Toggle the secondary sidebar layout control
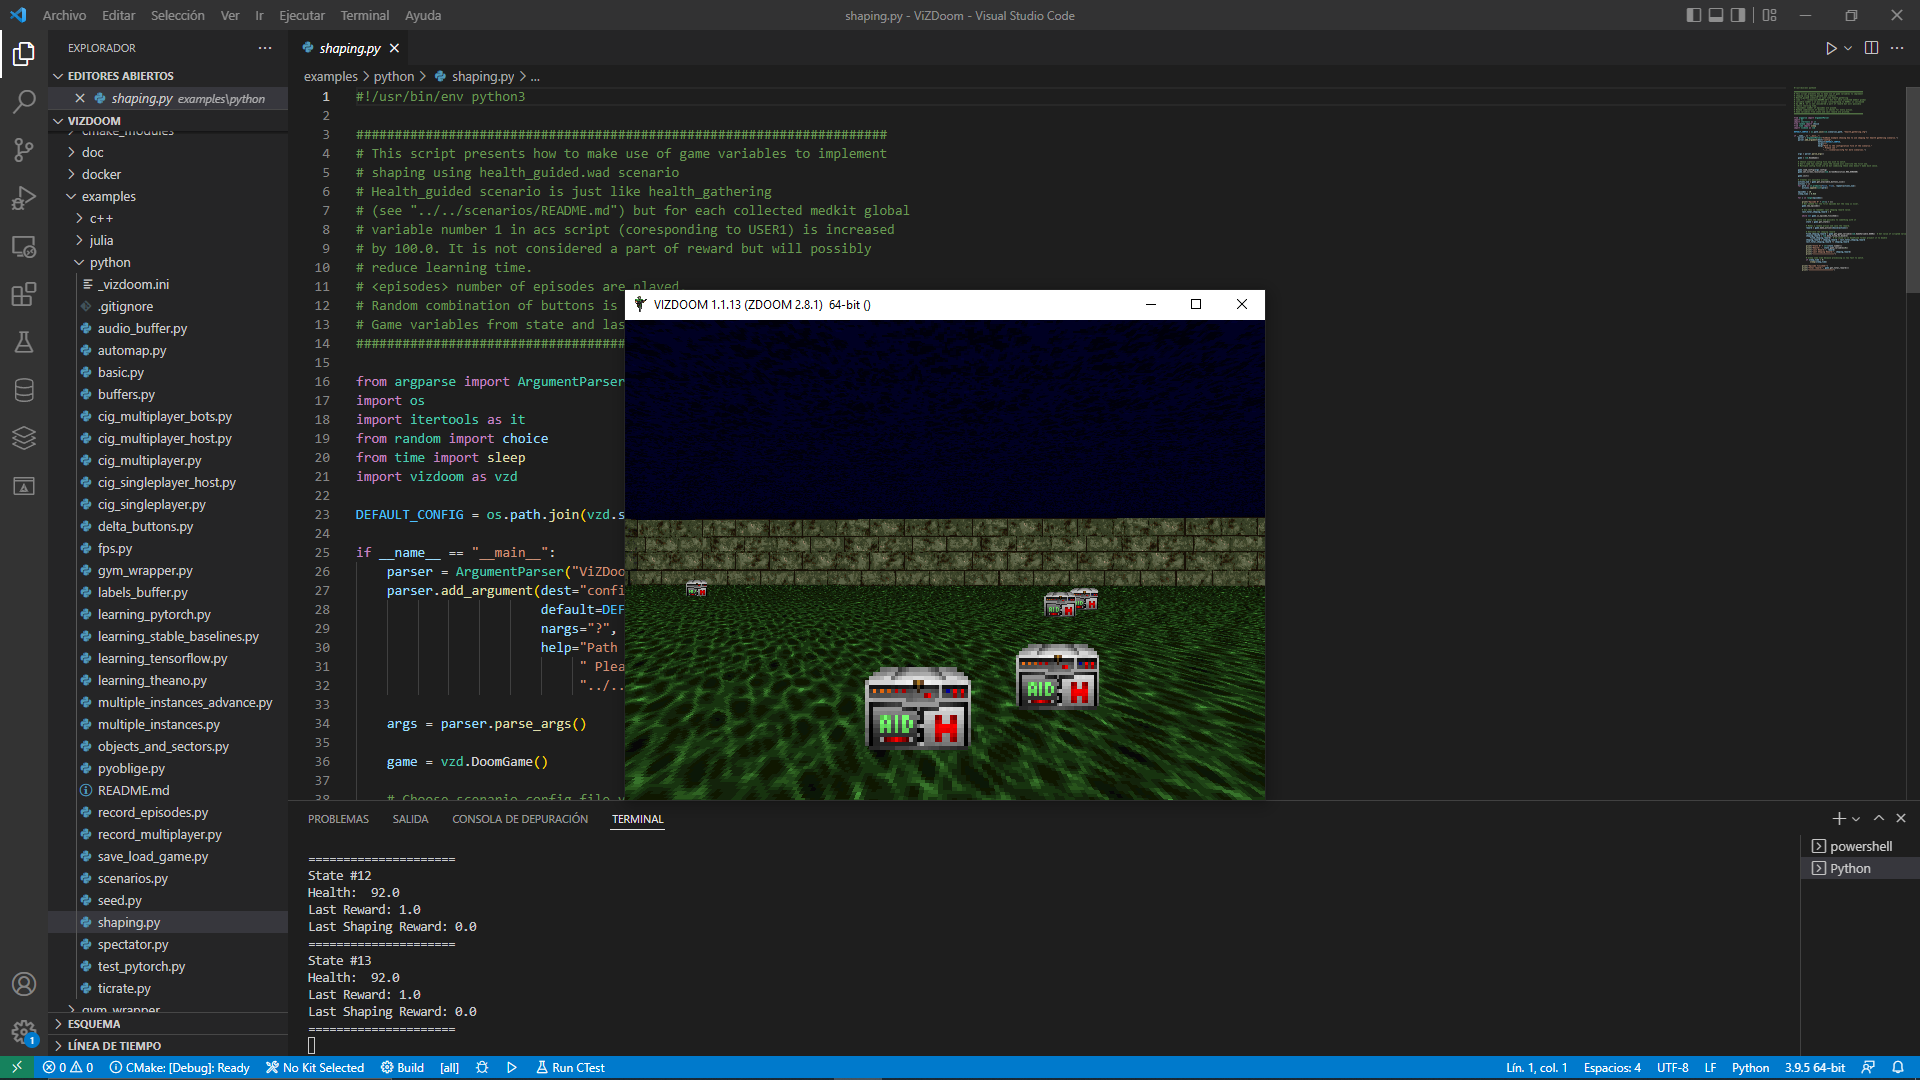 click(x=1739, y=15)
